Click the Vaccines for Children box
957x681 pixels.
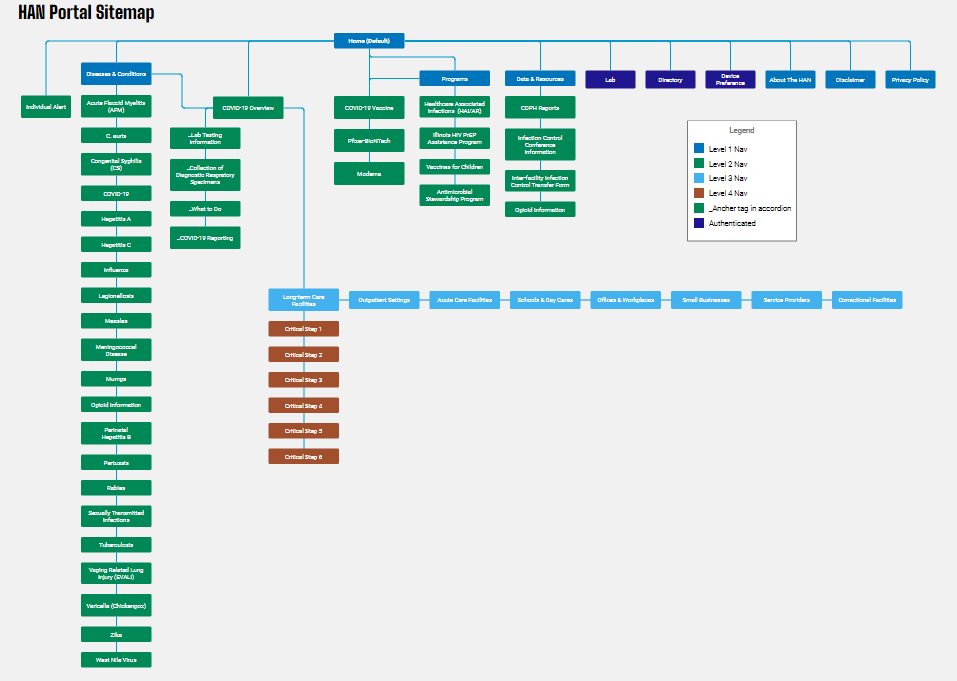[x=455, y=167]
